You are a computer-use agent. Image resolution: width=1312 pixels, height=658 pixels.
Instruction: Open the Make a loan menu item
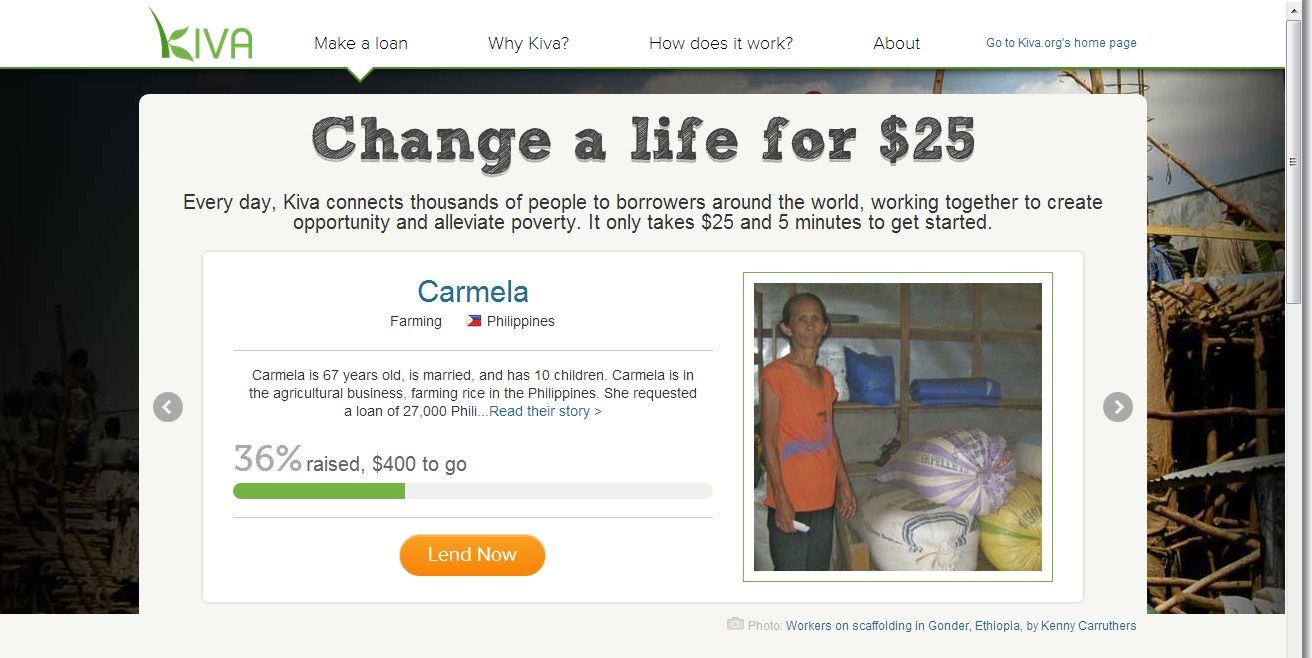(361, 43)
